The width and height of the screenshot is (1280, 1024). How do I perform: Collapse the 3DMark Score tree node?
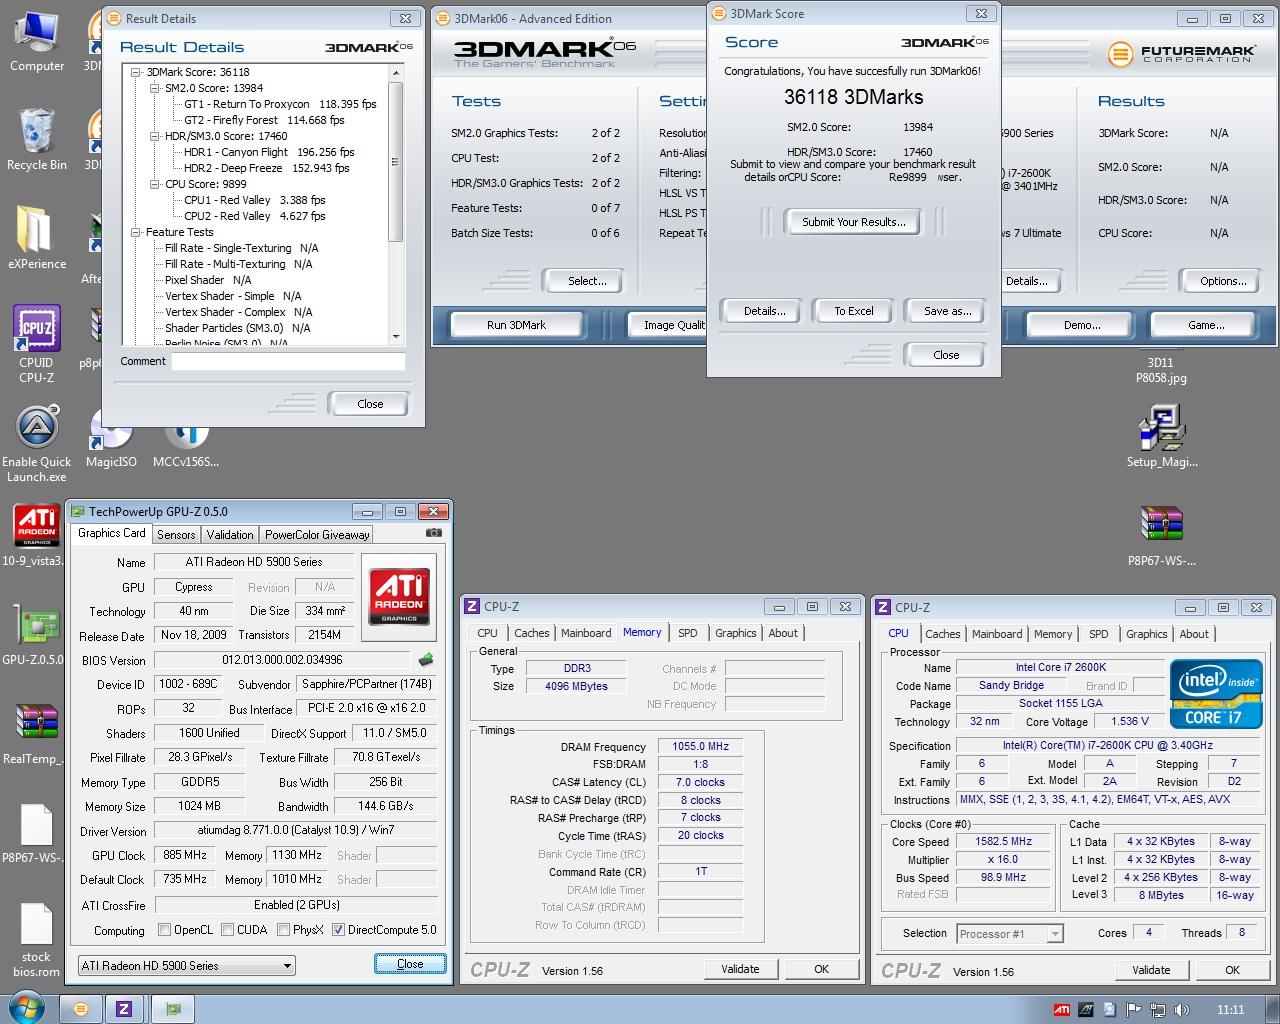[137, 72]
